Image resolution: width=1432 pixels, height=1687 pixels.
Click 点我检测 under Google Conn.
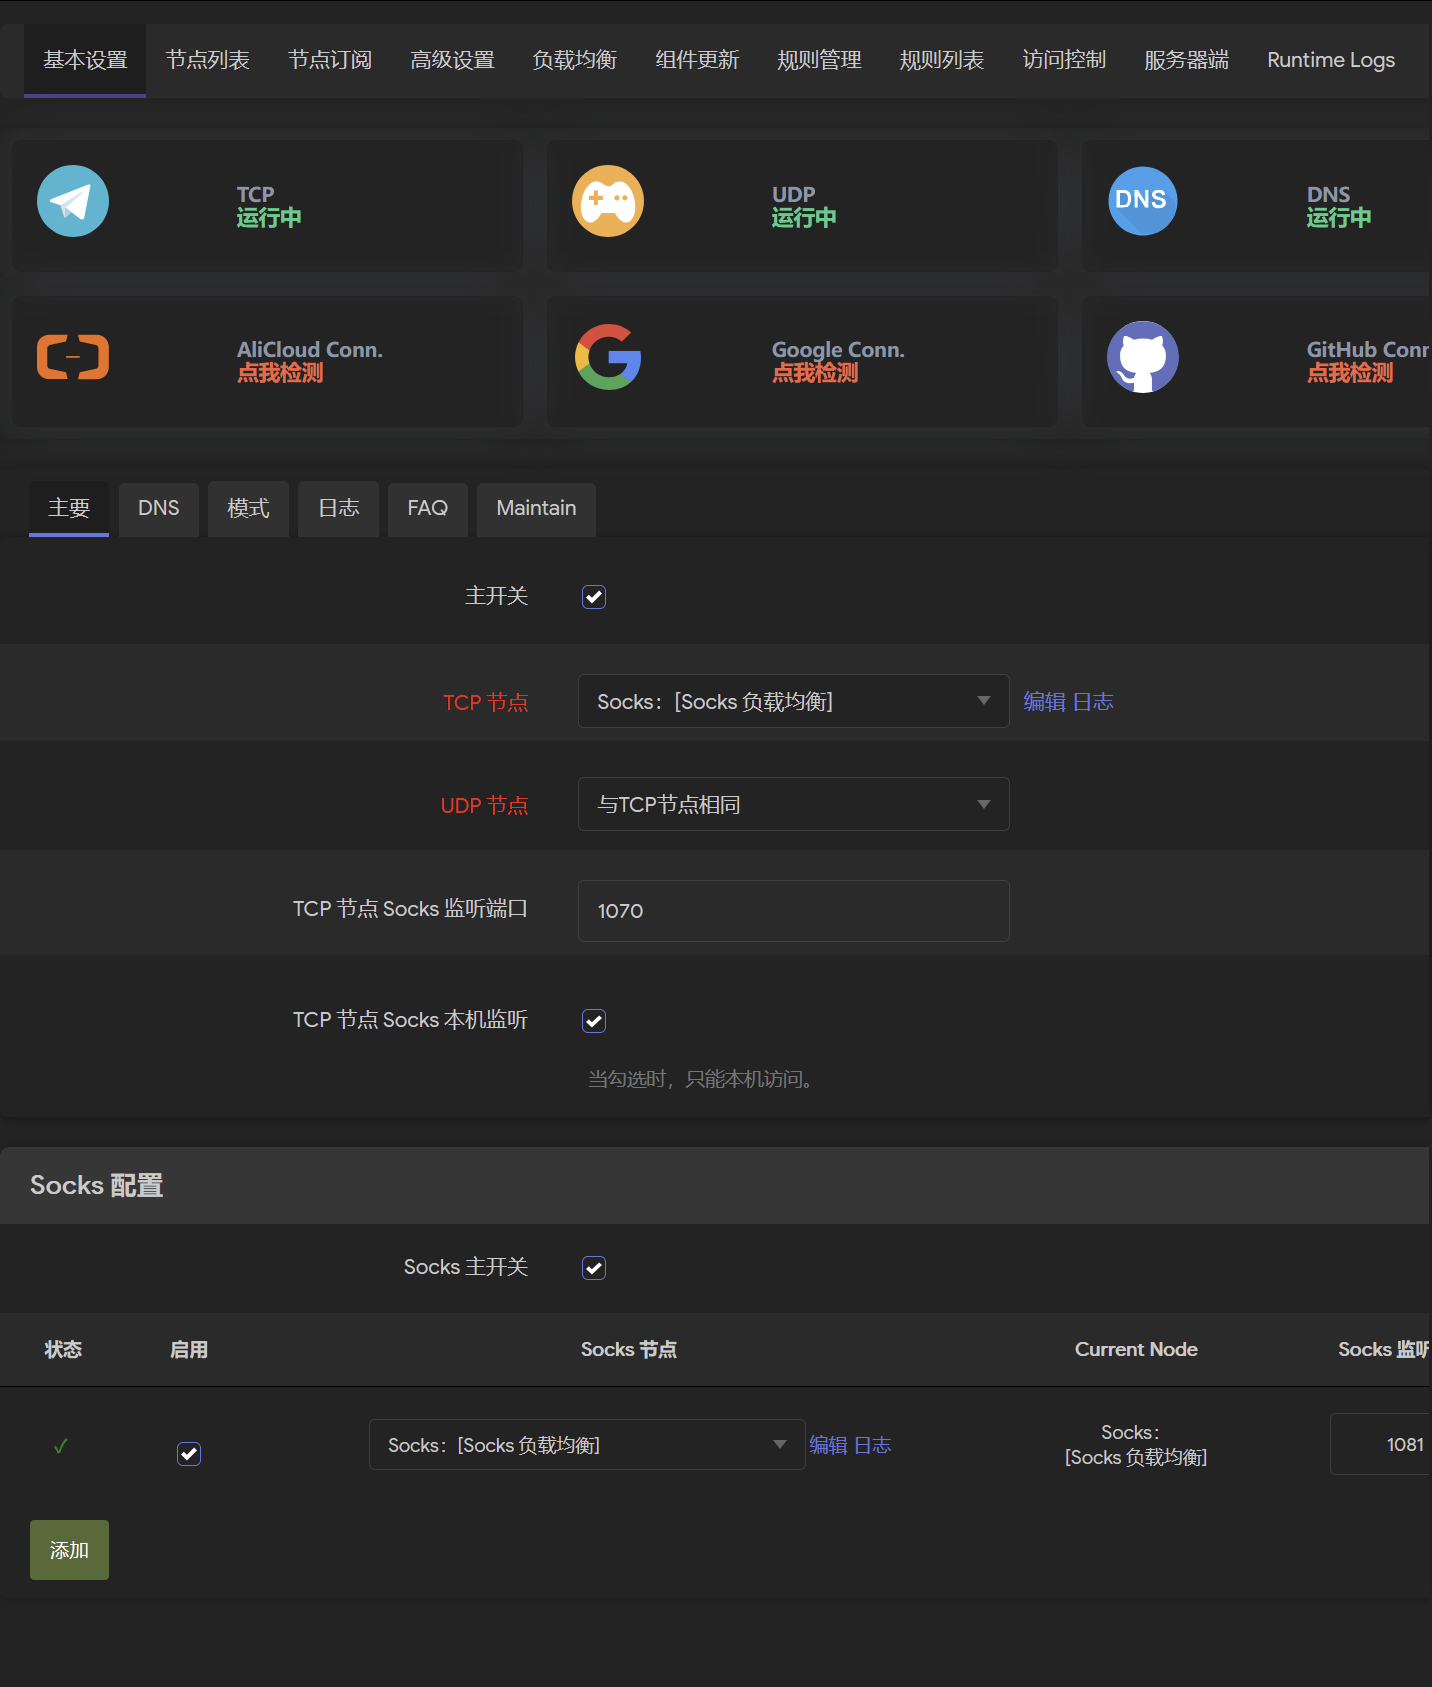(815, 373)
